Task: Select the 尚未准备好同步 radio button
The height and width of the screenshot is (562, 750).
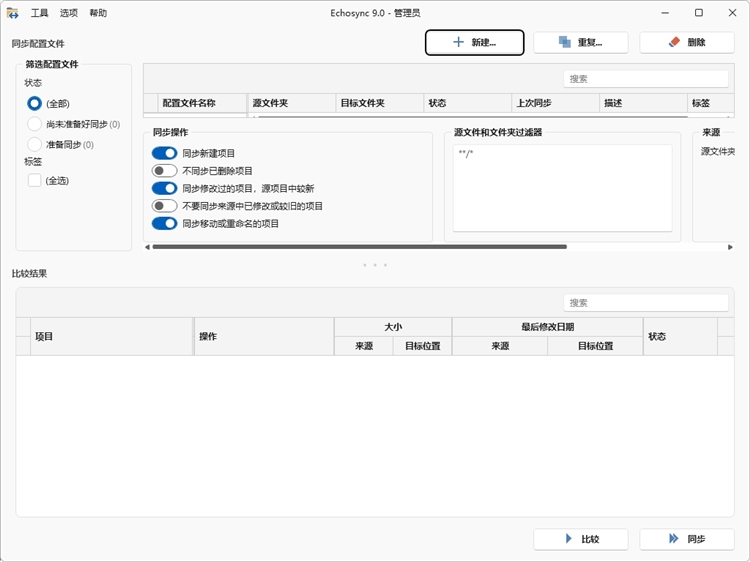Action: (x=34, y=124)
